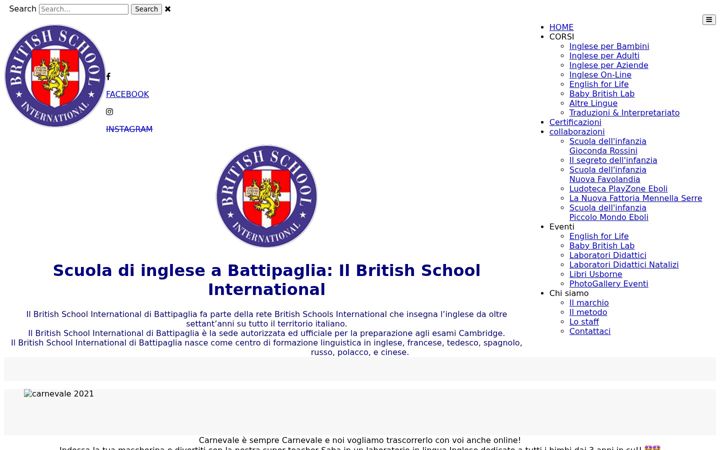Open Baby British Lab under CORSI
Image resolution: width=720 pixels, height=450 pixels.
602,94
